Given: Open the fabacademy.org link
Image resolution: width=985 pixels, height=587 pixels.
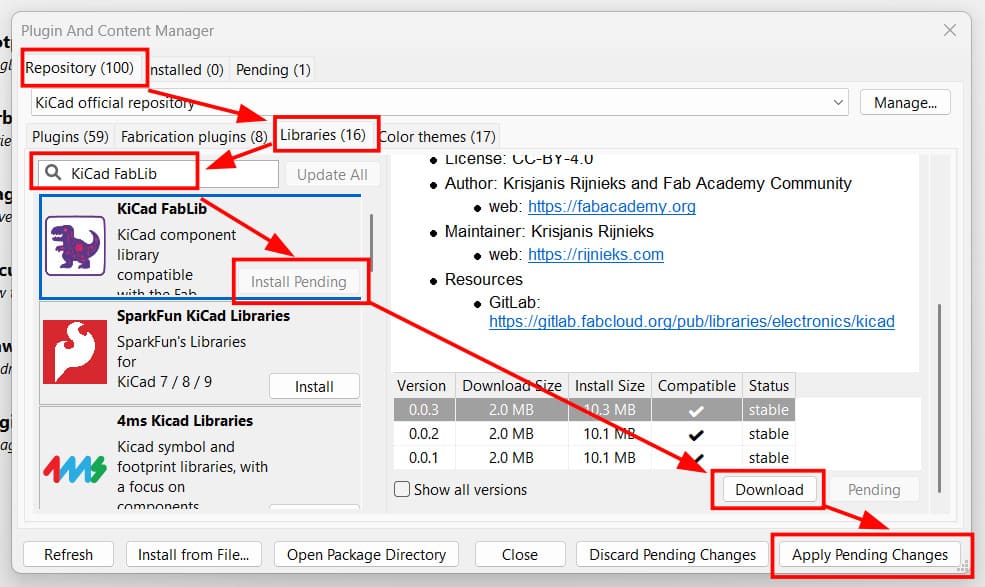Looking at the screenshot, I should point(611,207).
